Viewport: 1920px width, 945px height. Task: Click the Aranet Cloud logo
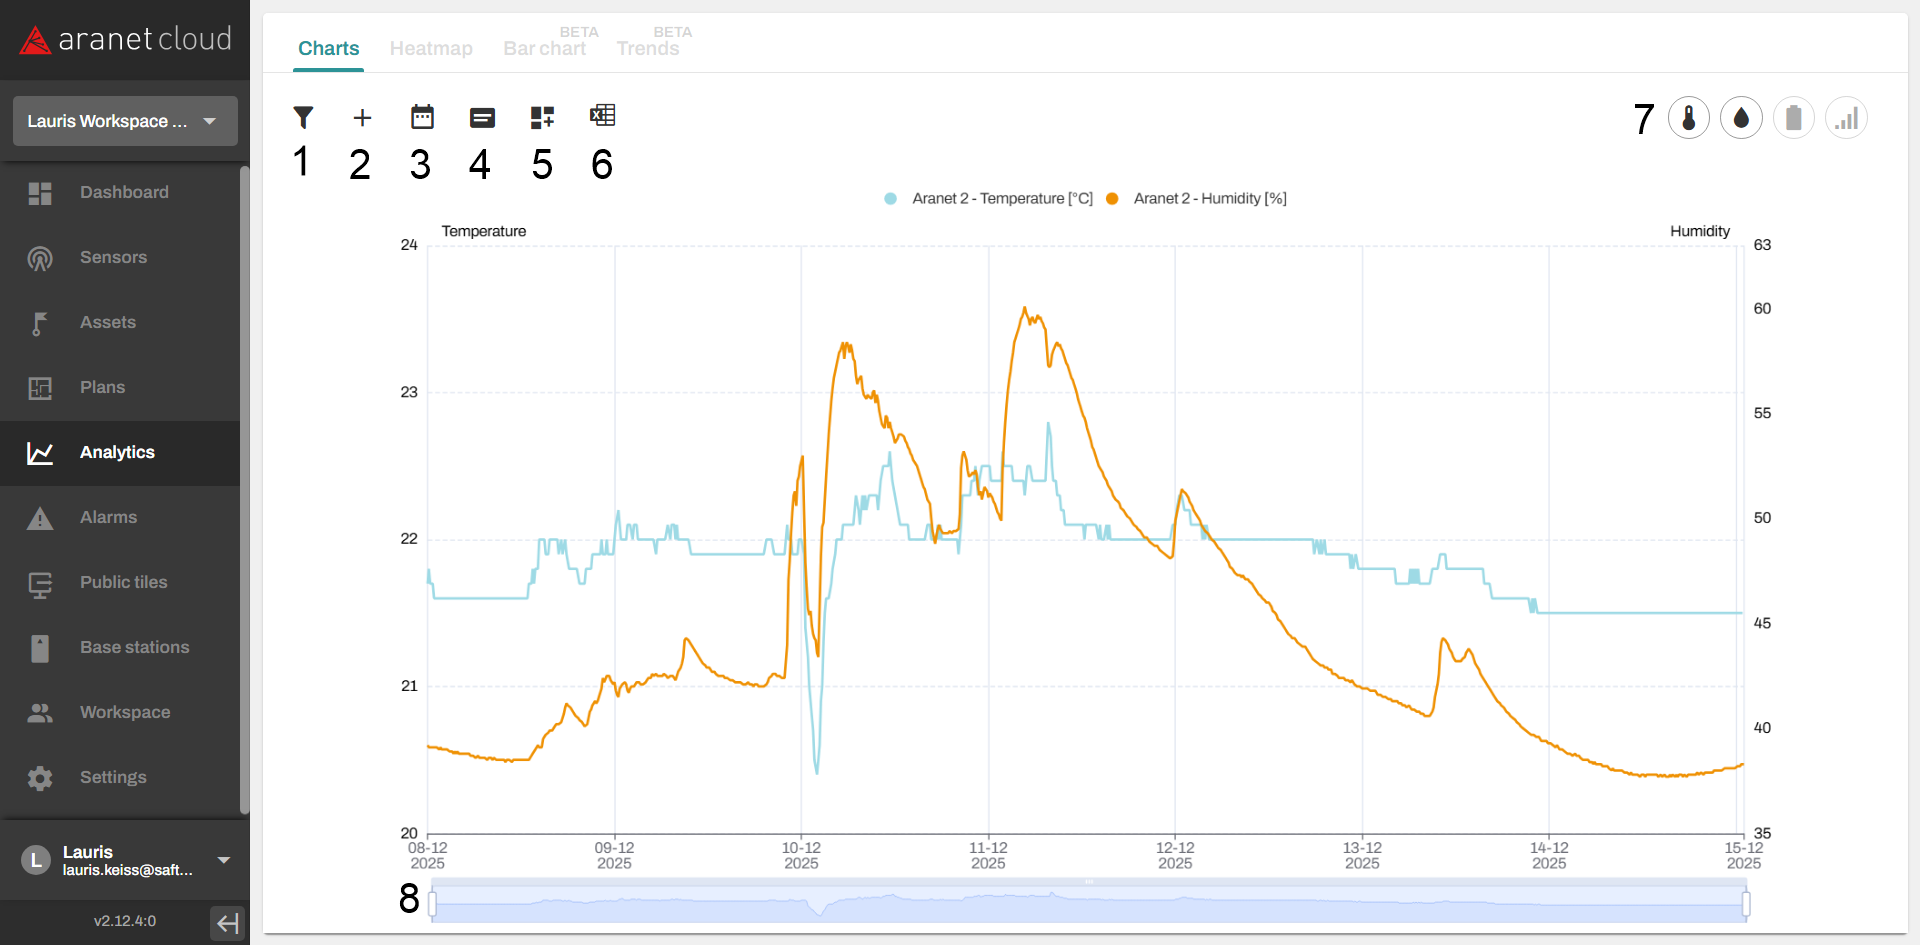pyautogui.click(x=125, y=40)
